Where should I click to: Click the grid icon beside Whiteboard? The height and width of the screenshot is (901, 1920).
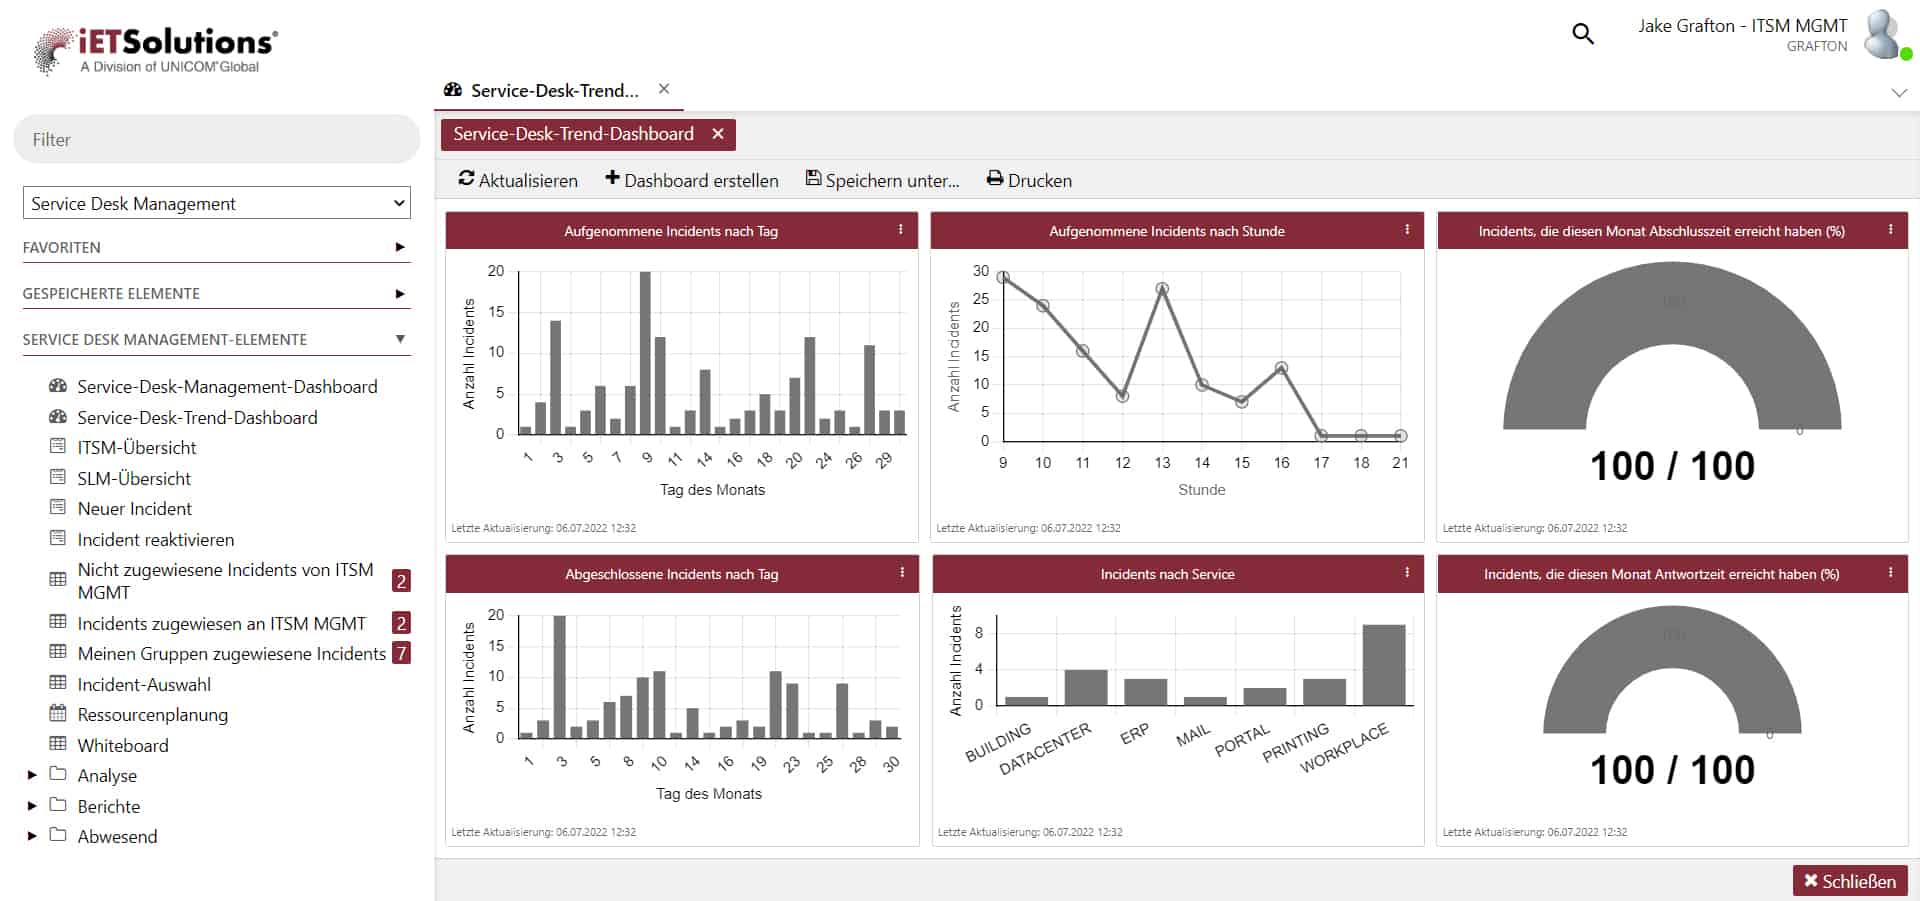(x=57, y=744)
